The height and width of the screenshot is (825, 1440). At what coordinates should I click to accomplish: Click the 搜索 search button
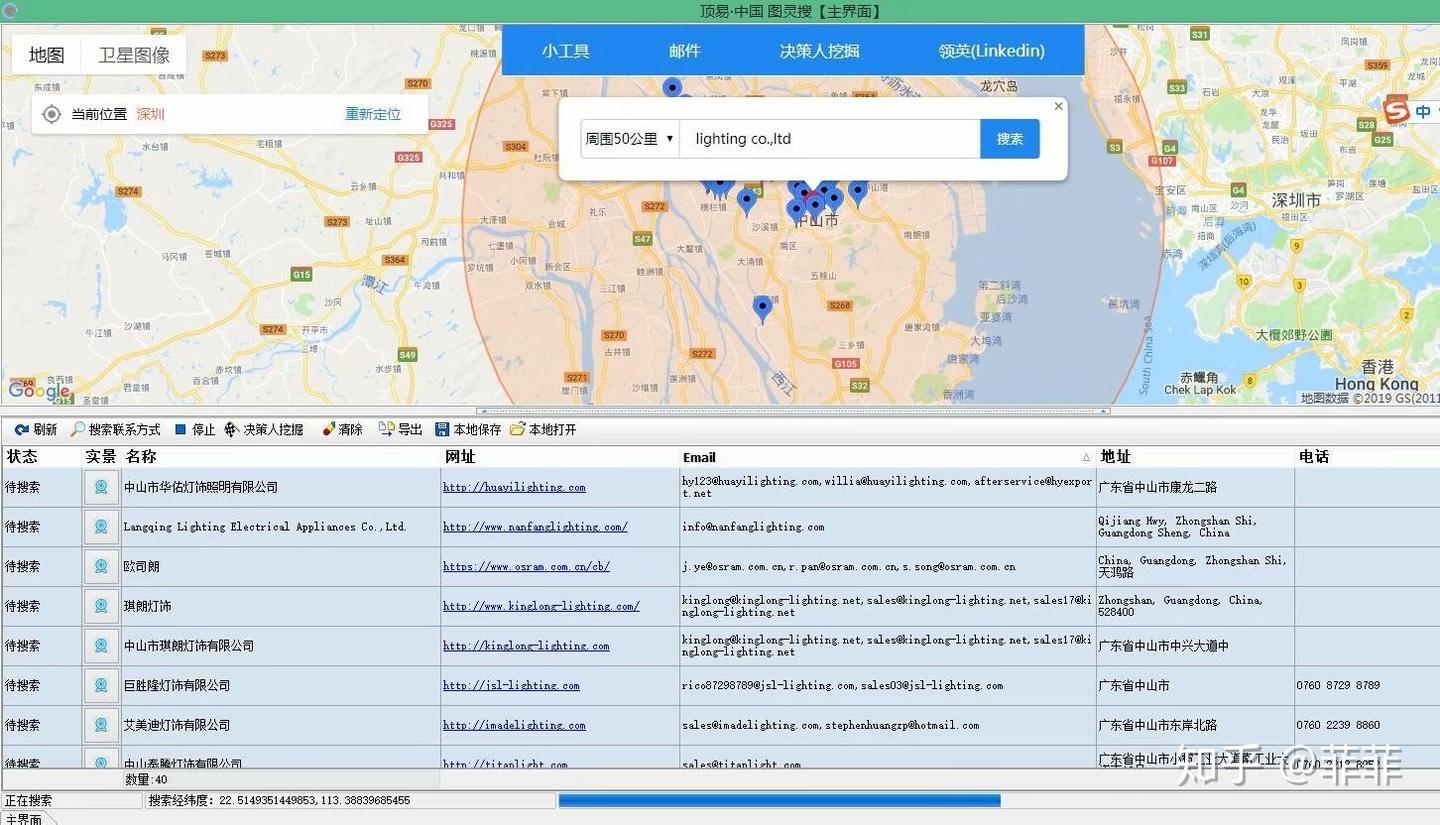point(1010,138)
